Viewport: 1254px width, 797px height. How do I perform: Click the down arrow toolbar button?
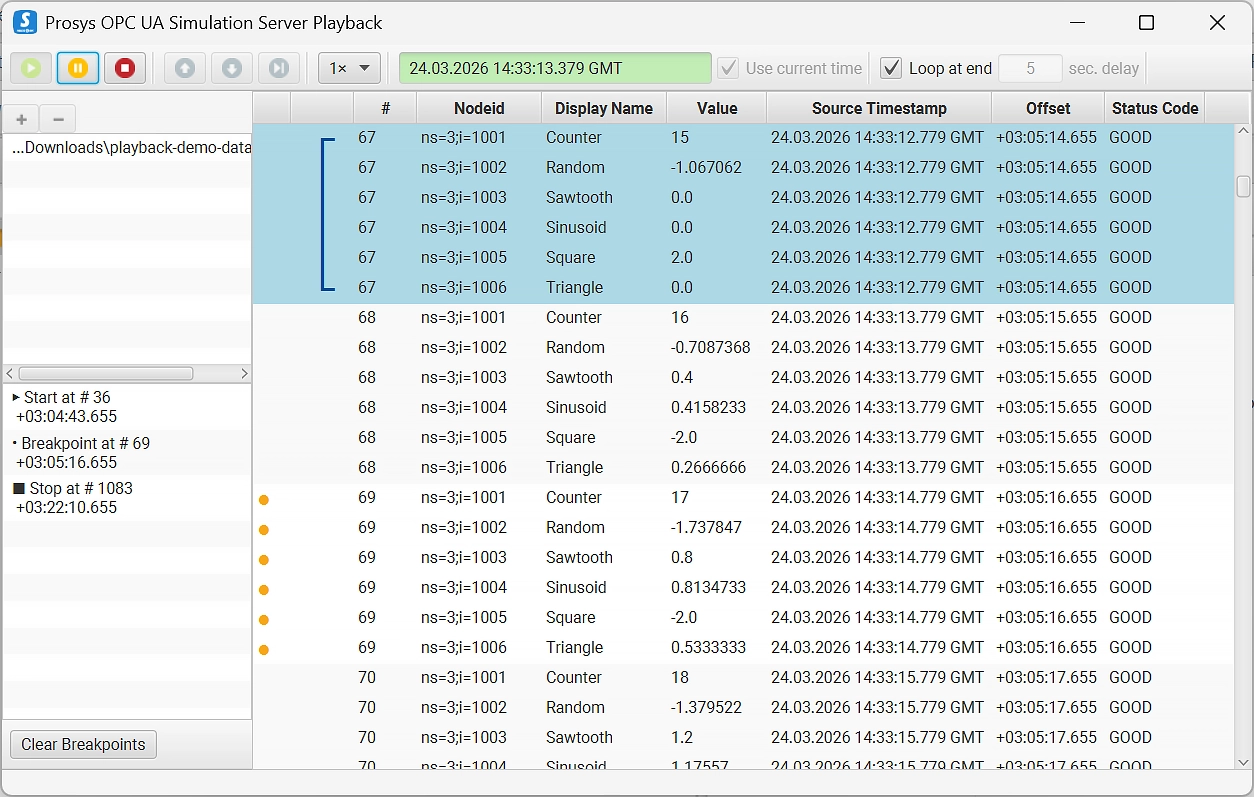pyautogui.click(x=232, y=68)
